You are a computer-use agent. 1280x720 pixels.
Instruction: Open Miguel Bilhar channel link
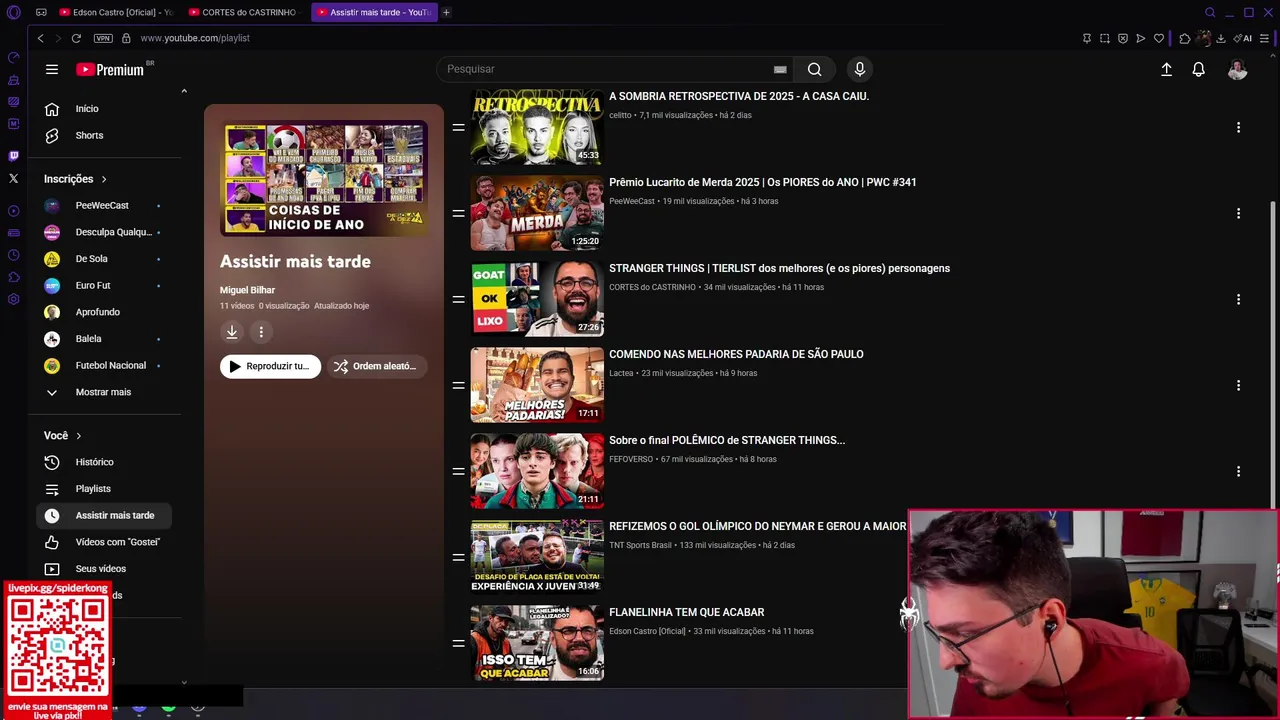pyautogui.click(x=247, y=290)
